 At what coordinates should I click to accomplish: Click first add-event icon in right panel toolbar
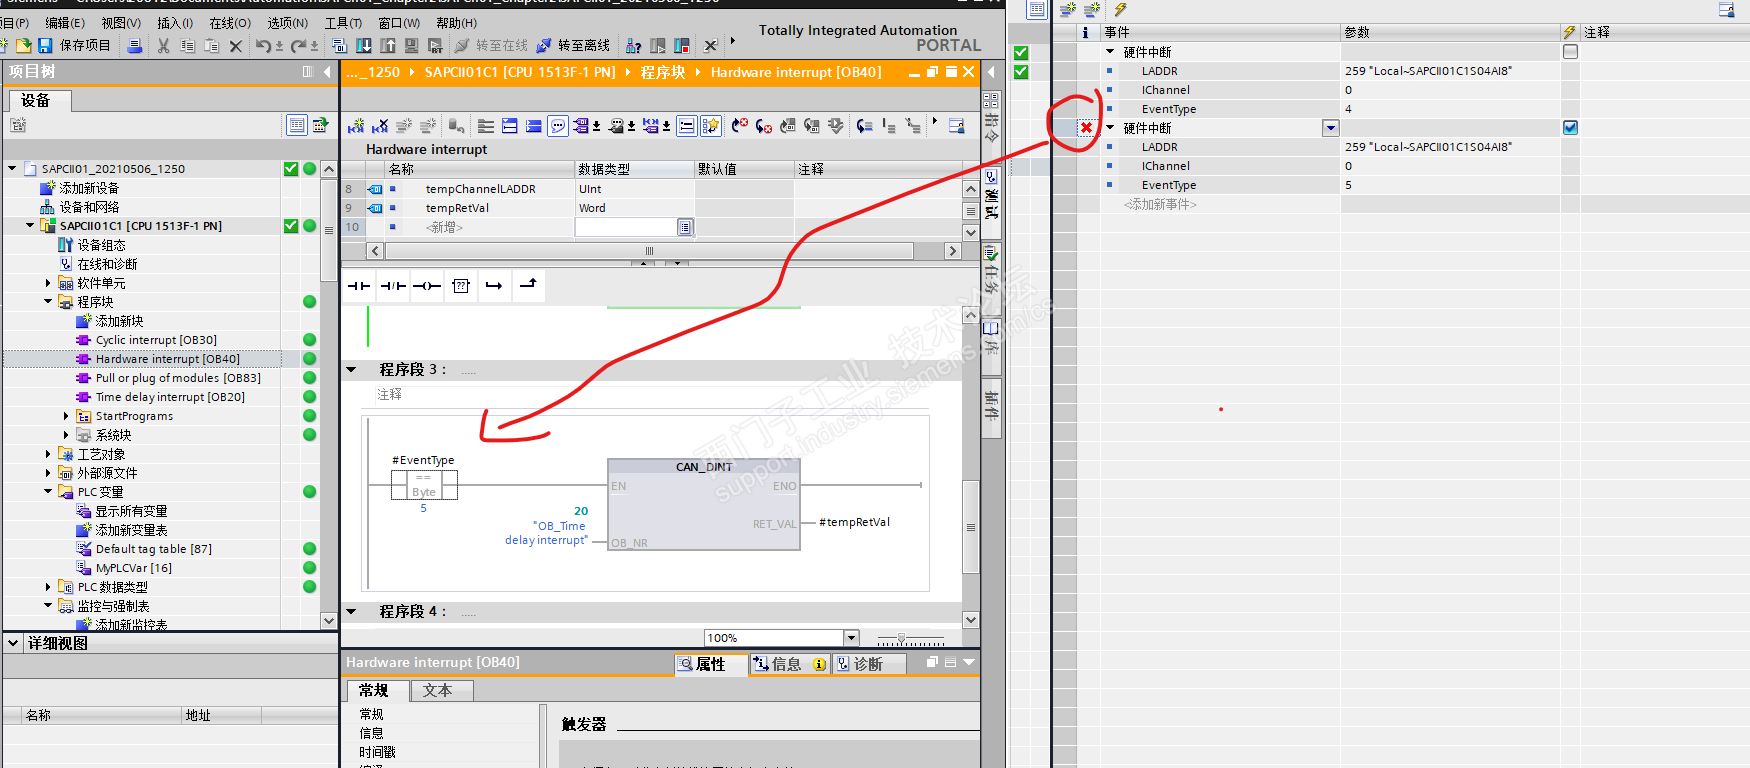pyautogui.click(x=1068, y=10)
